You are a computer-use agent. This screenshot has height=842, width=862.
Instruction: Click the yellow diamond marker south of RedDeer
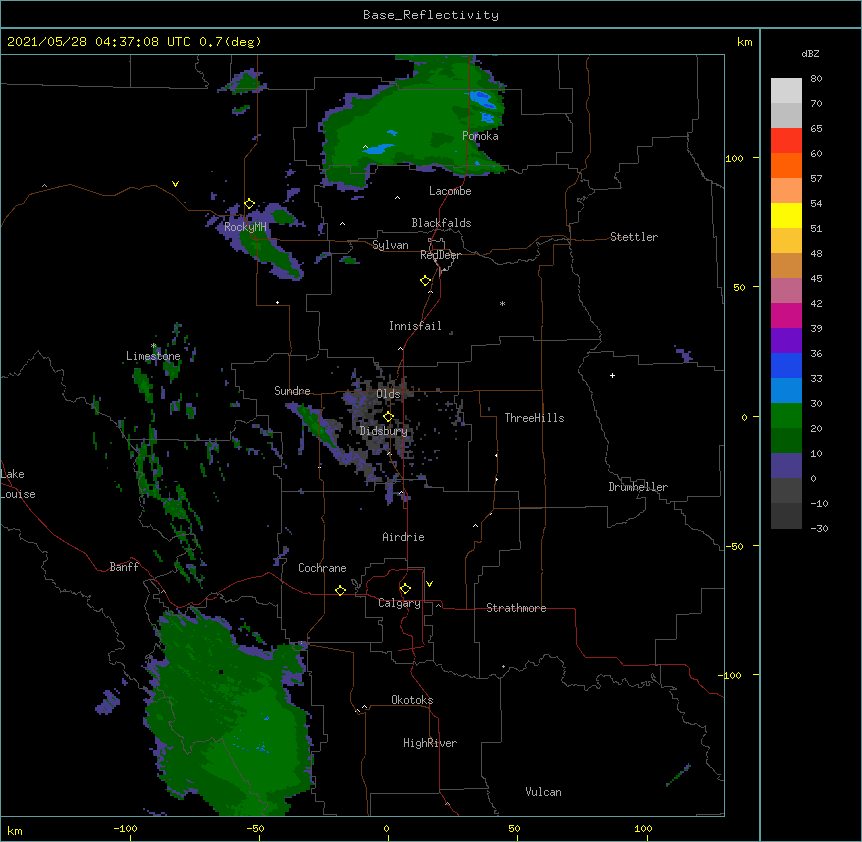pos(425,281)
